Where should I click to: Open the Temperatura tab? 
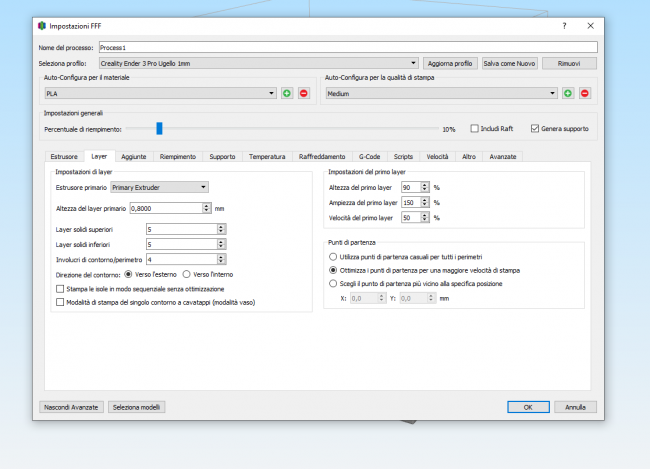(267, 157)
